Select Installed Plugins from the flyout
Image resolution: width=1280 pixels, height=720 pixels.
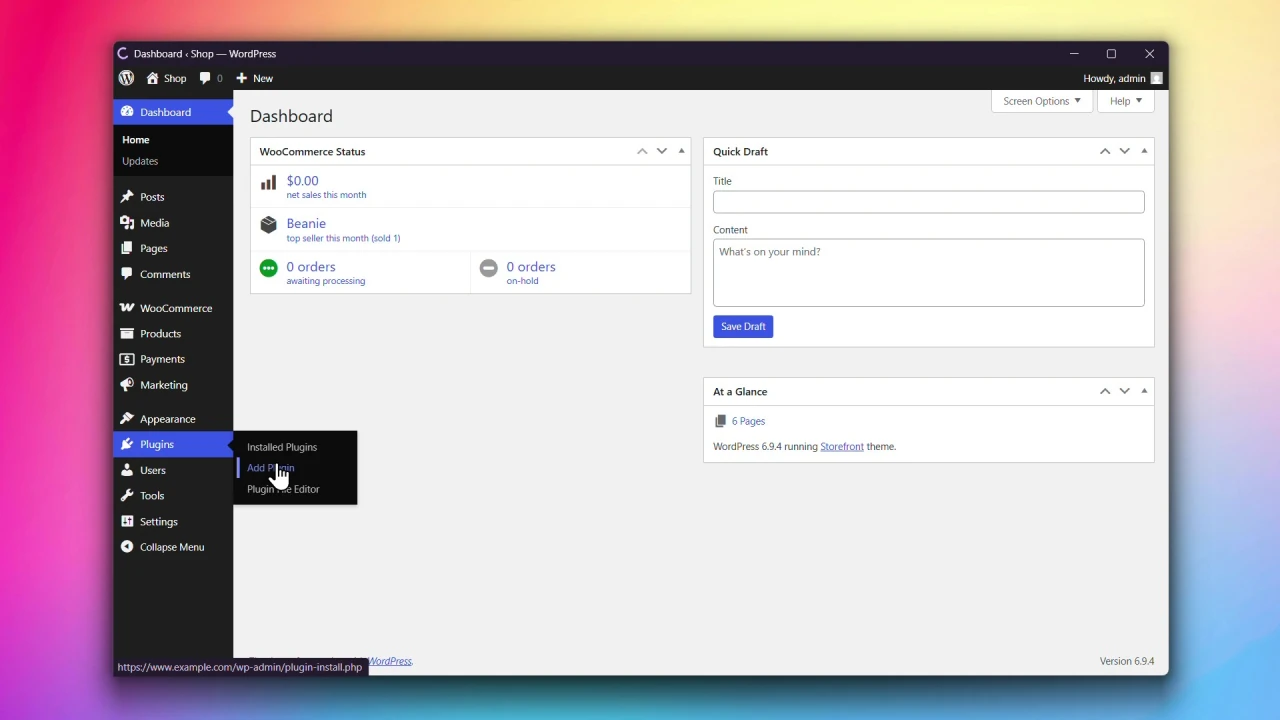click(x=282, y=447)
